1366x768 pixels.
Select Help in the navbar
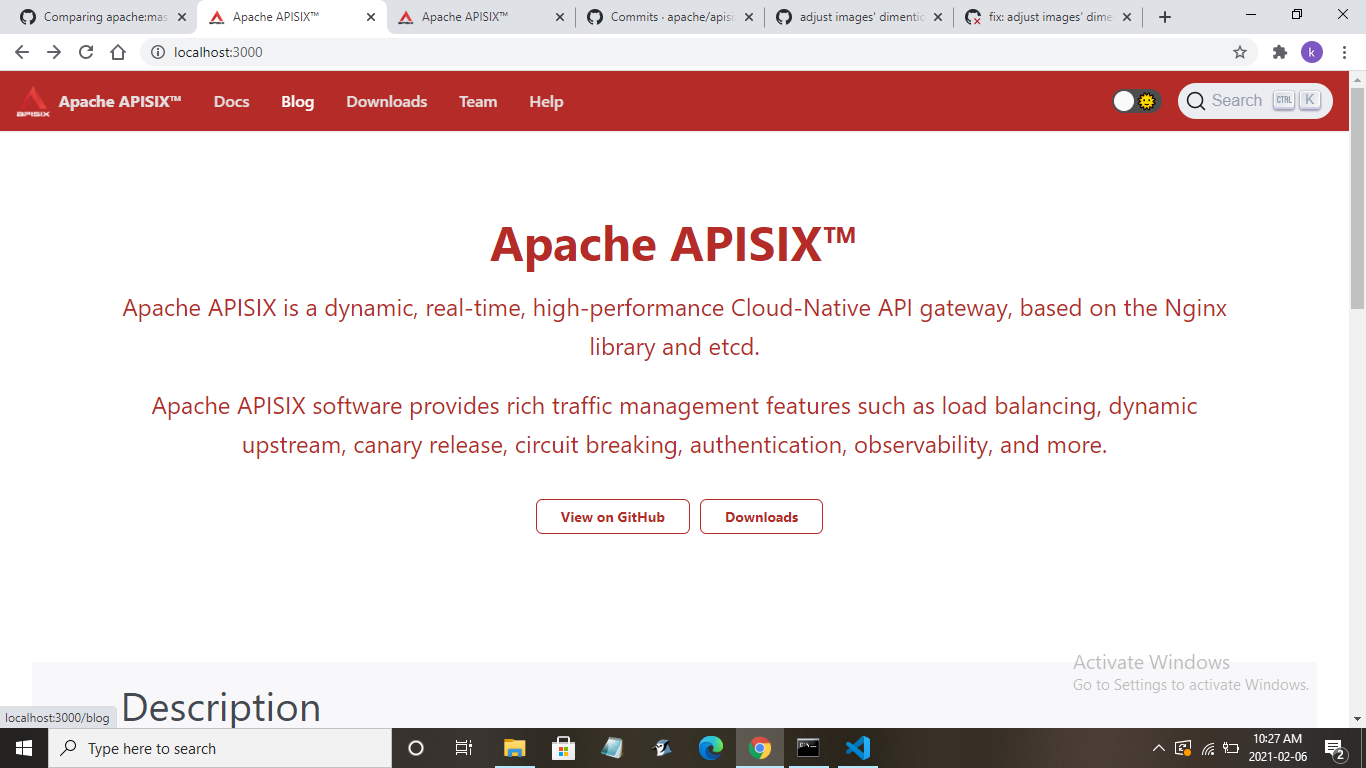click(546, 101)
